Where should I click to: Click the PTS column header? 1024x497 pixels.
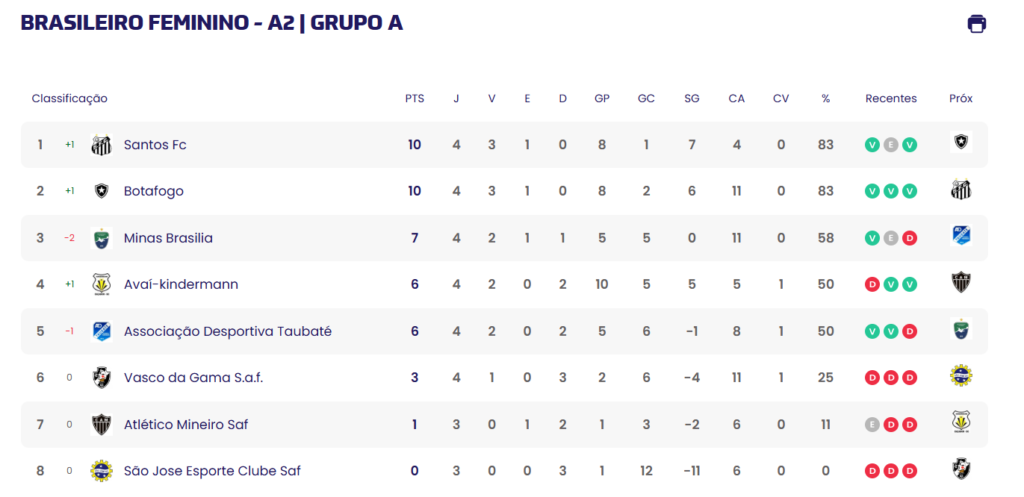(x=414, y=99)
